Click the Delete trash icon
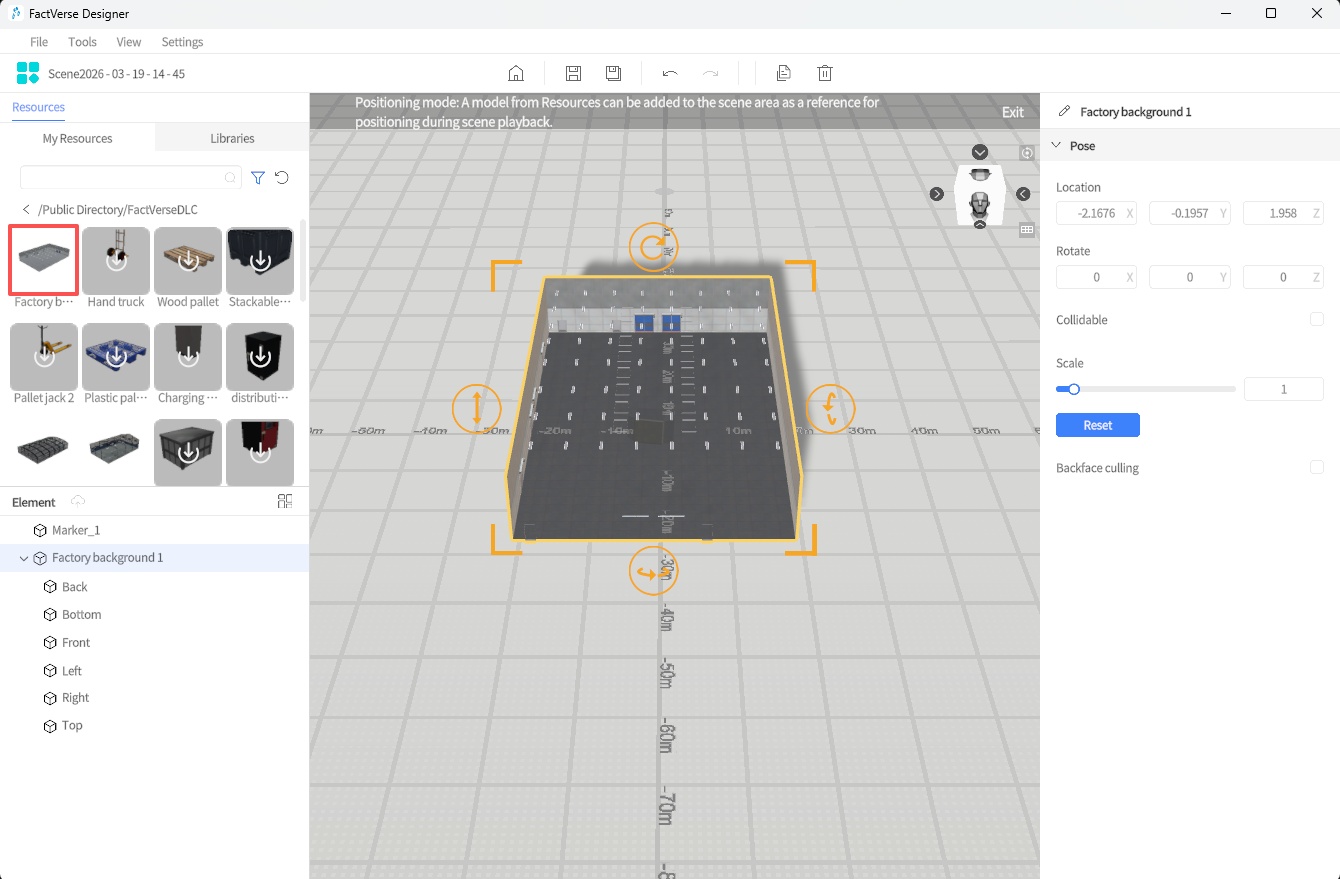 click(x=824, y=72)
